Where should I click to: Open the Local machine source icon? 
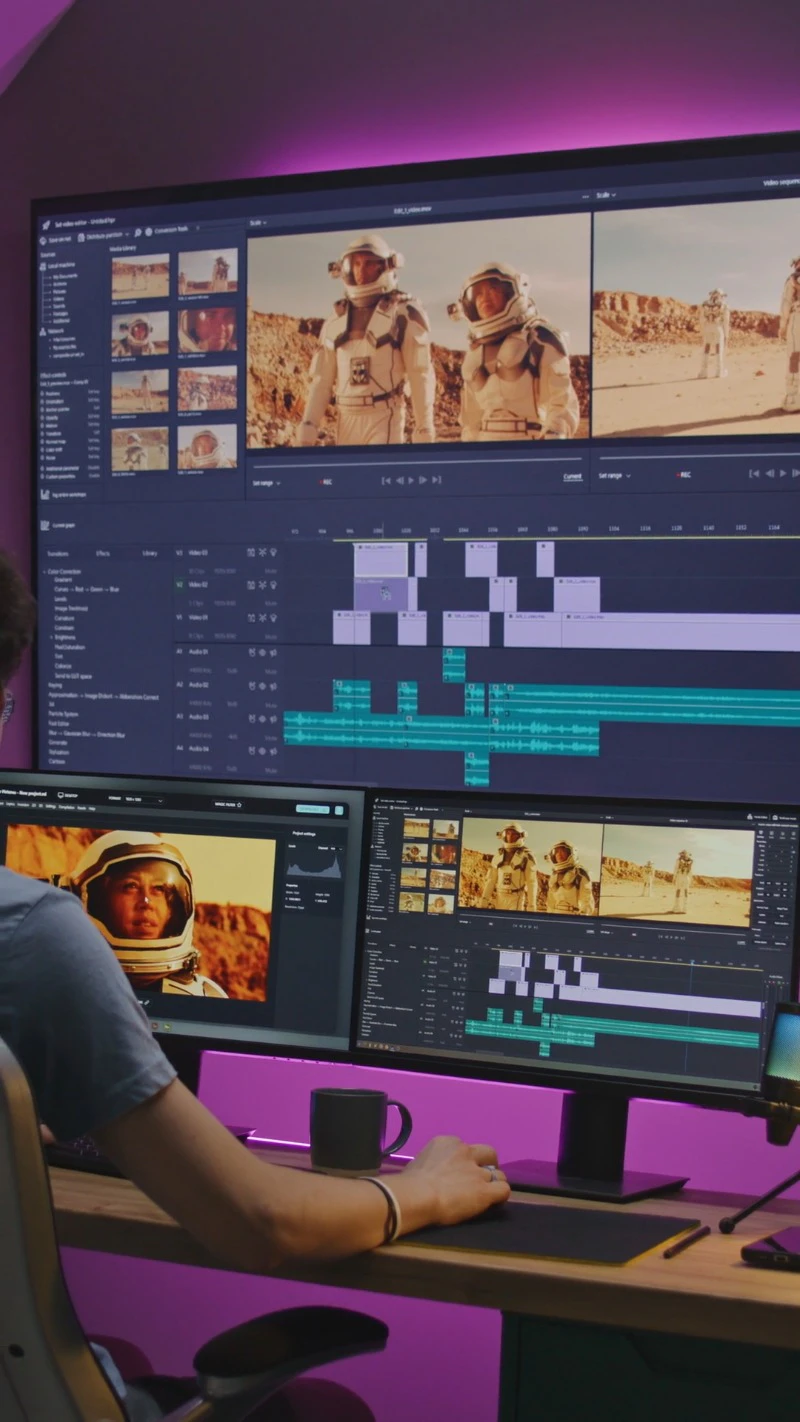click(x=43, y=267)
